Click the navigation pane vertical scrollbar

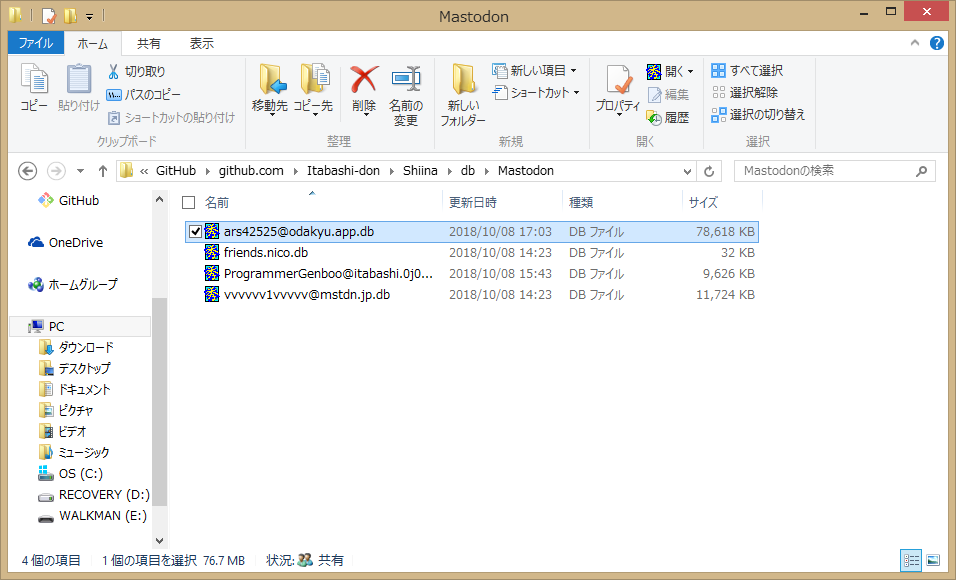coord(160,400)
